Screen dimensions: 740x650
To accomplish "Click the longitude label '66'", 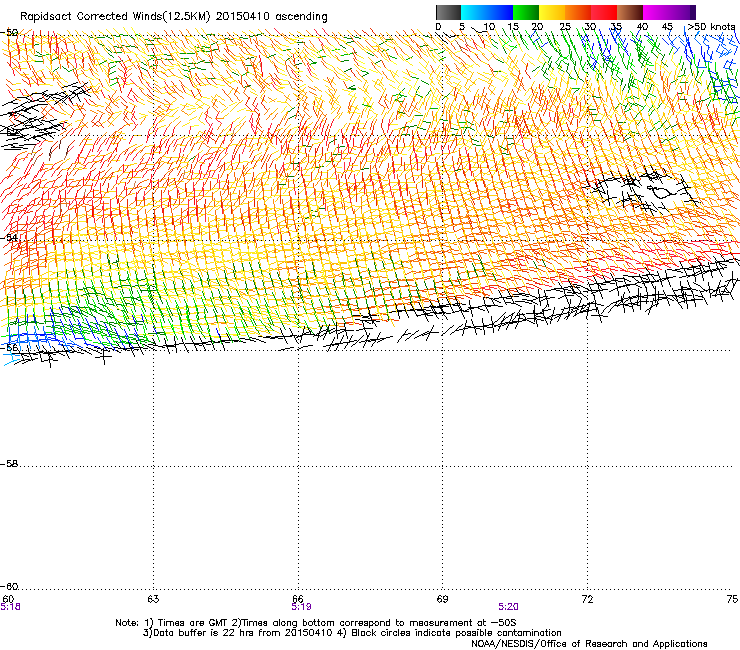I will tap(298, 599).
